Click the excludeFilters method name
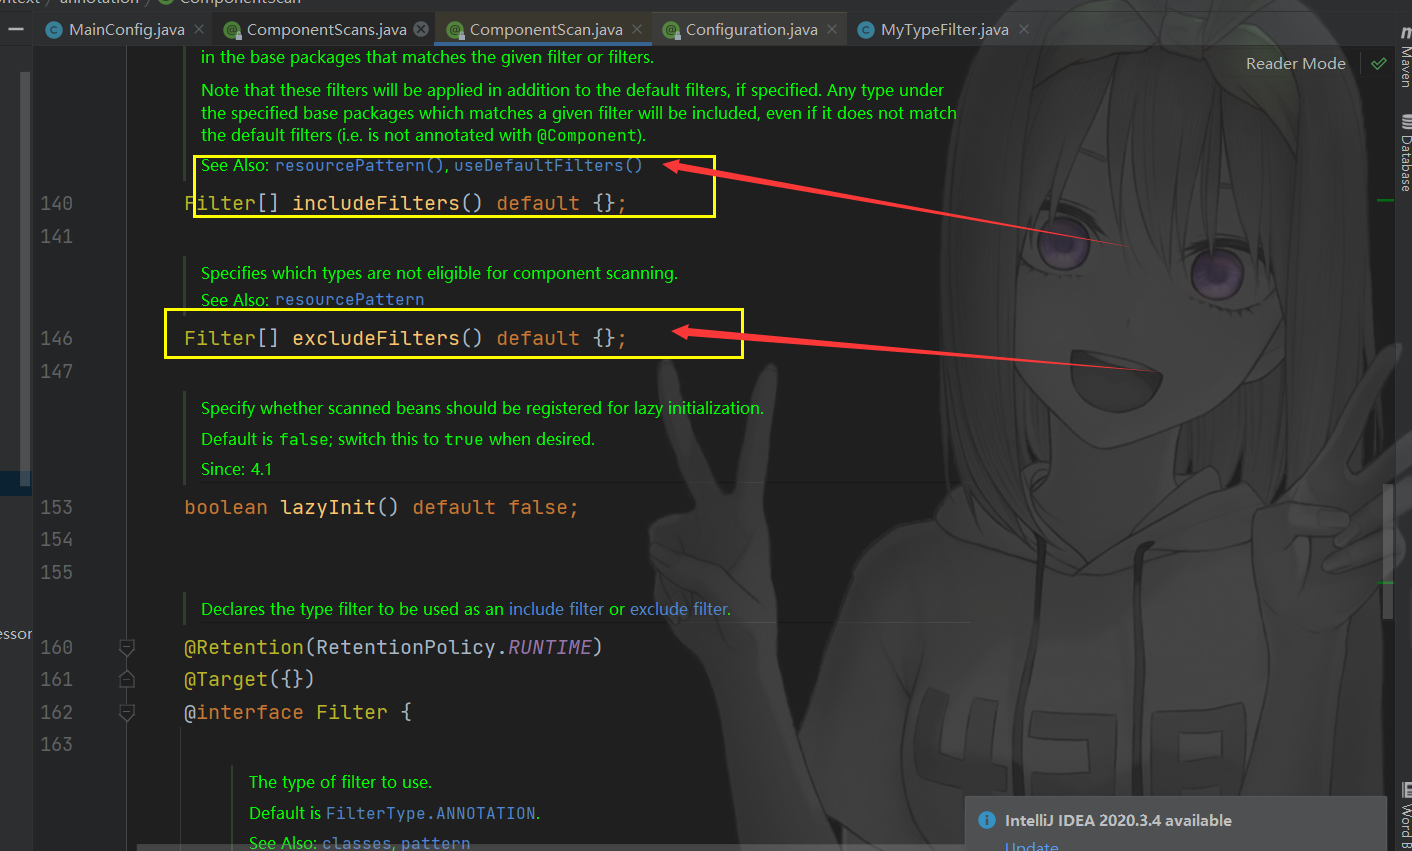The height and width of the screenshot is (851, 1412). (x=375, y=338)
